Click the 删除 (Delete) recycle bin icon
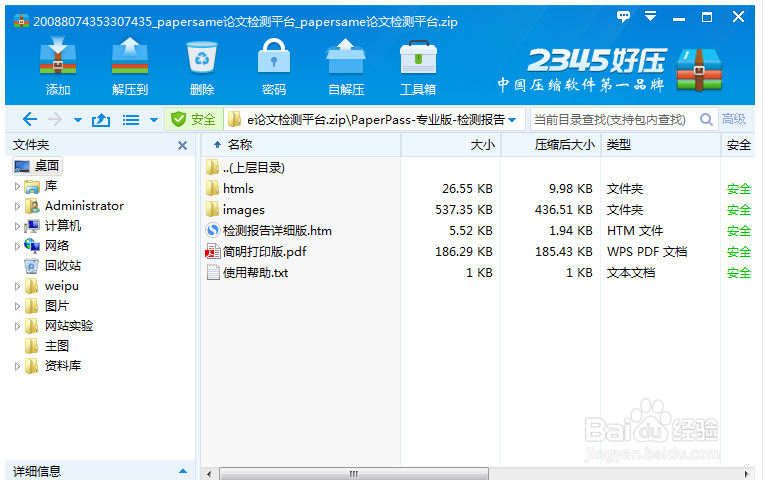Image resolution: width=763 pixels, height=480 pixels. (x=202, y=57)
